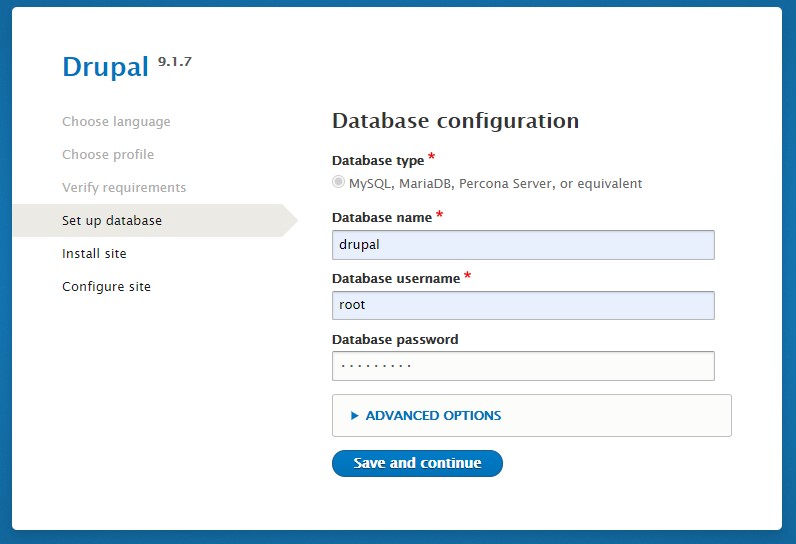Screen dimensions: 796x544
Task: Select the 'Verify requirements' step
Action: coord(124,188)
